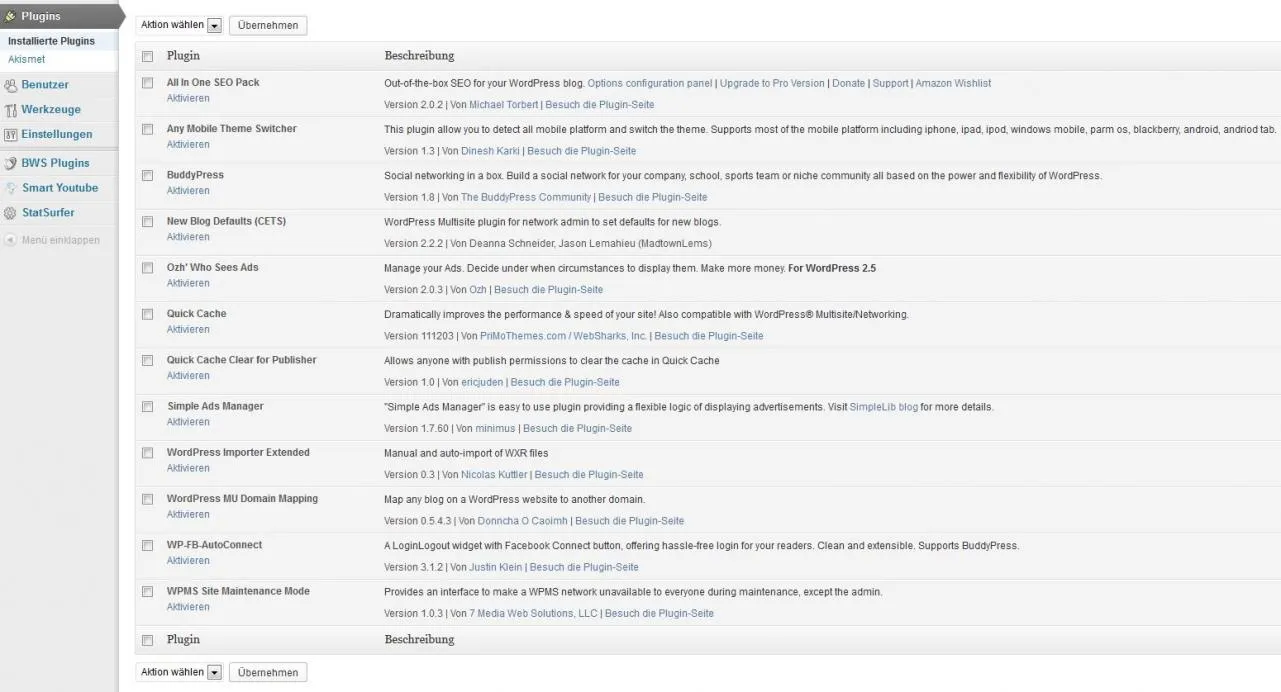Image resolution: width=1281 pixels, height=692 pixels.
Task: Open author Dinesh Karki link
Action: pos(490,151)
